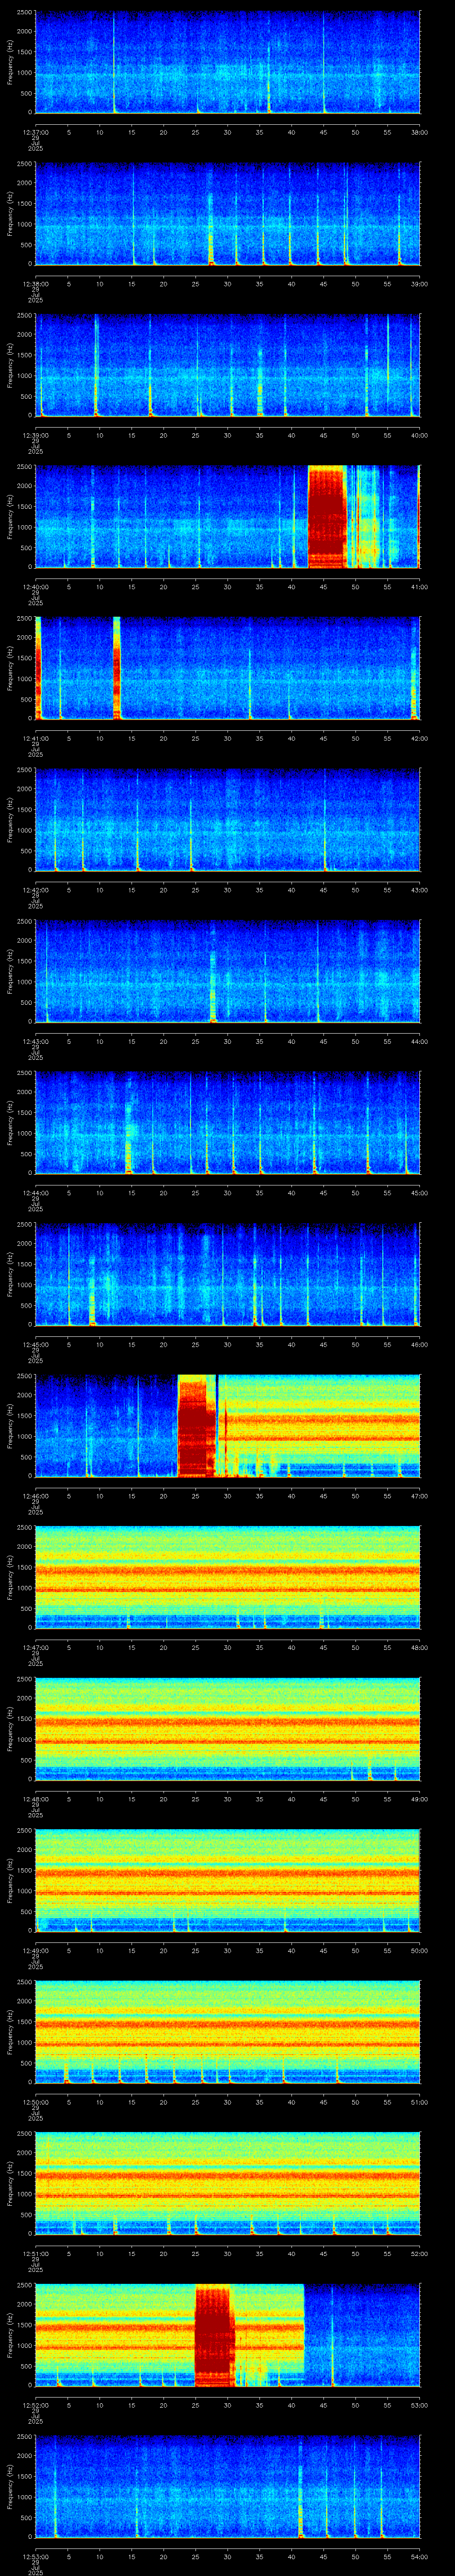Click the '48:00' end time label
455x2576 pixels.
(419, 1647)
